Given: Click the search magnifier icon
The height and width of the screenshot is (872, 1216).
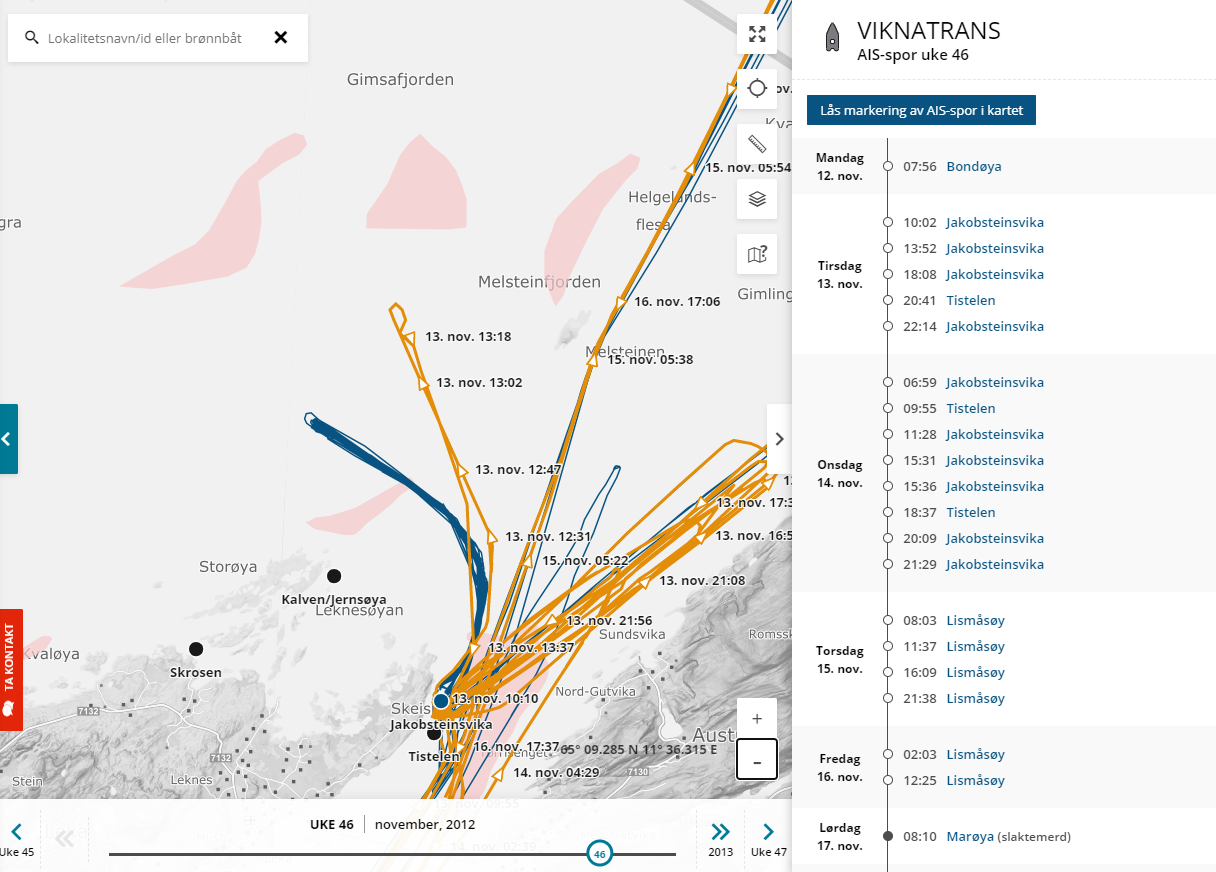Looking at the screenshot, I should click(x=31, y=38).
